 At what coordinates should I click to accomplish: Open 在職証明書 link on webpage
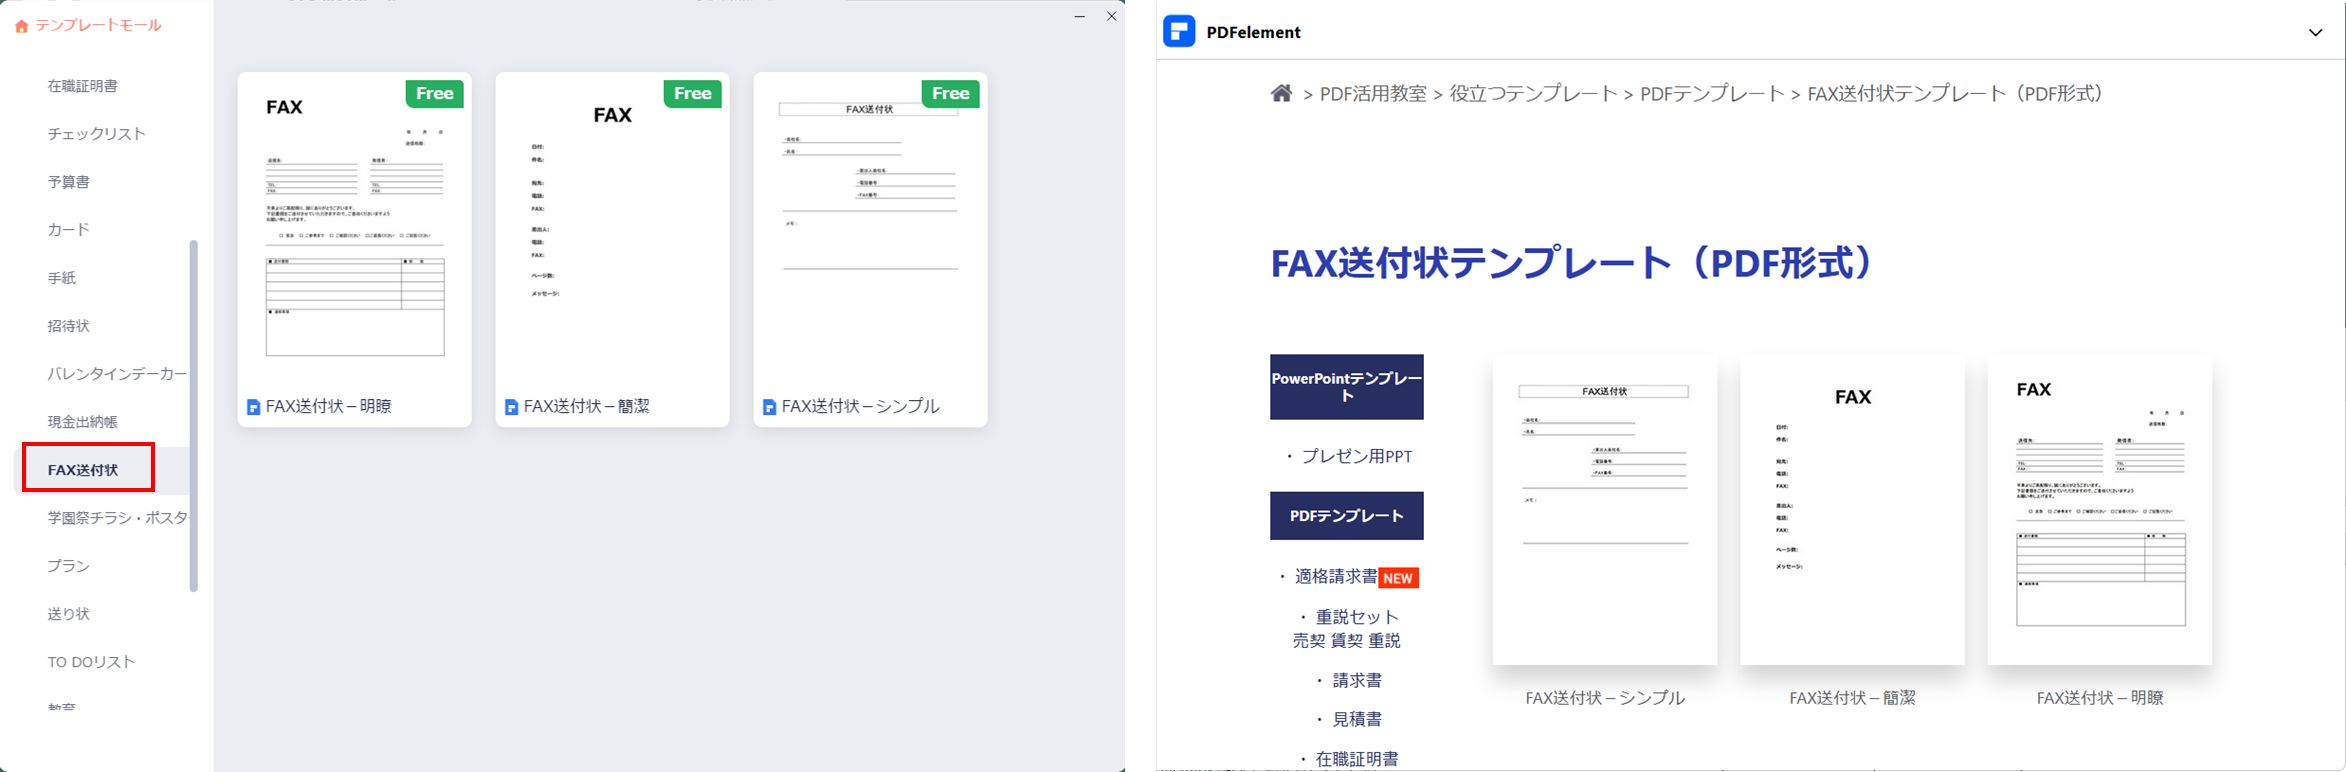click(1357, 760)
